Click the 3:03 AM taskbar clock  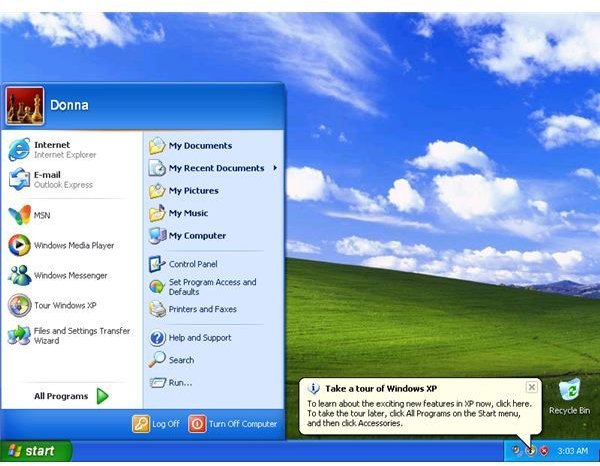coord(572,451)
